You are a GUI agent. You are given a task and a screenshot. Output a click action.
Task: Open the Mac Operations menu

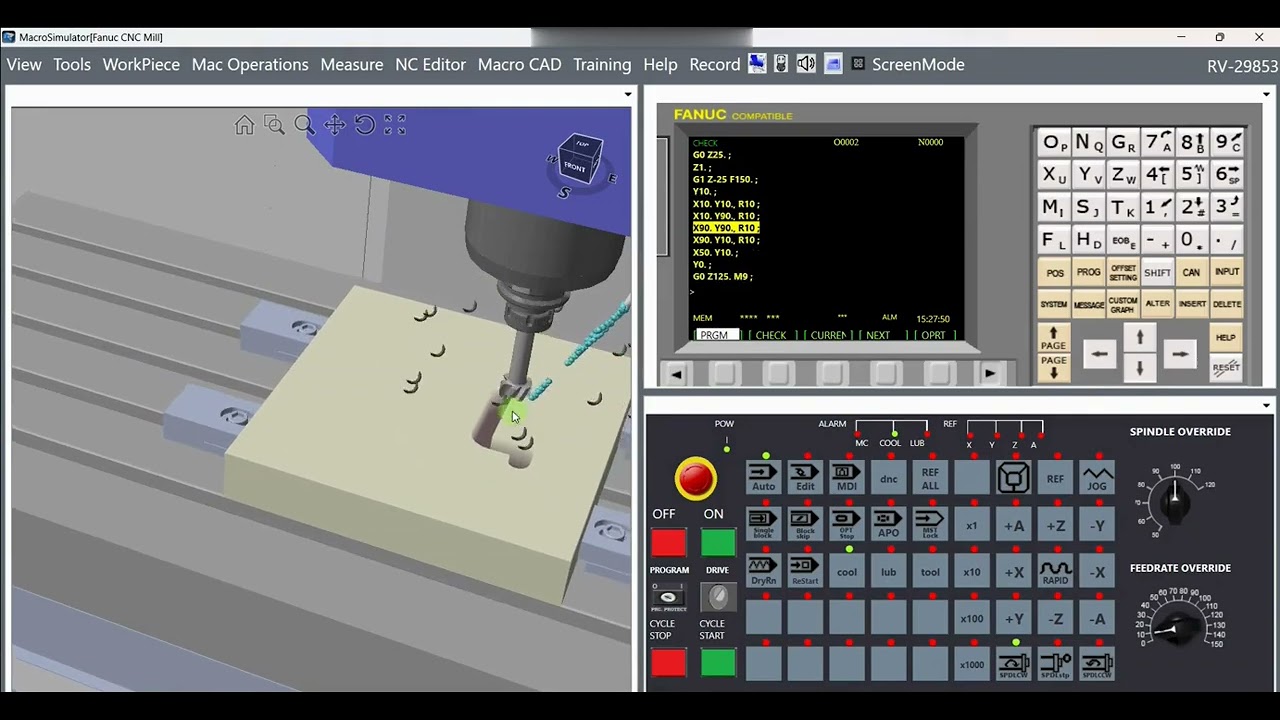[250, 64]
